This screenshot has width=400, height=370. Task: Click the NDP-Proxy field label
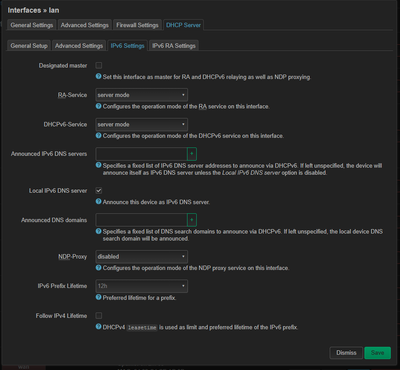coord(72,257)
